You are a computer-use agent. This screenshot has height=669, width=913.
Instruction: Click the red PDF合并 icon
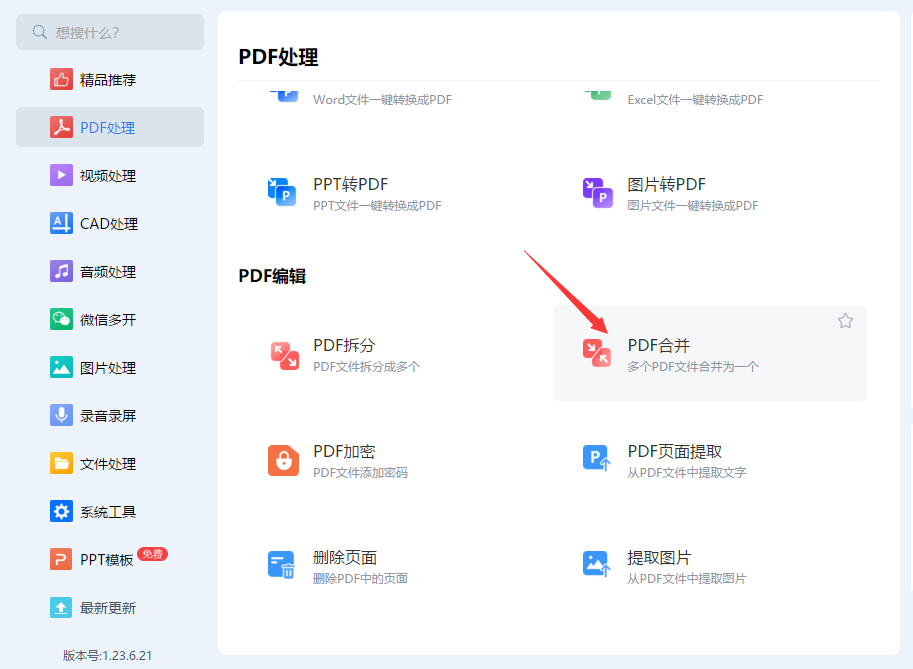coord(597,353)
